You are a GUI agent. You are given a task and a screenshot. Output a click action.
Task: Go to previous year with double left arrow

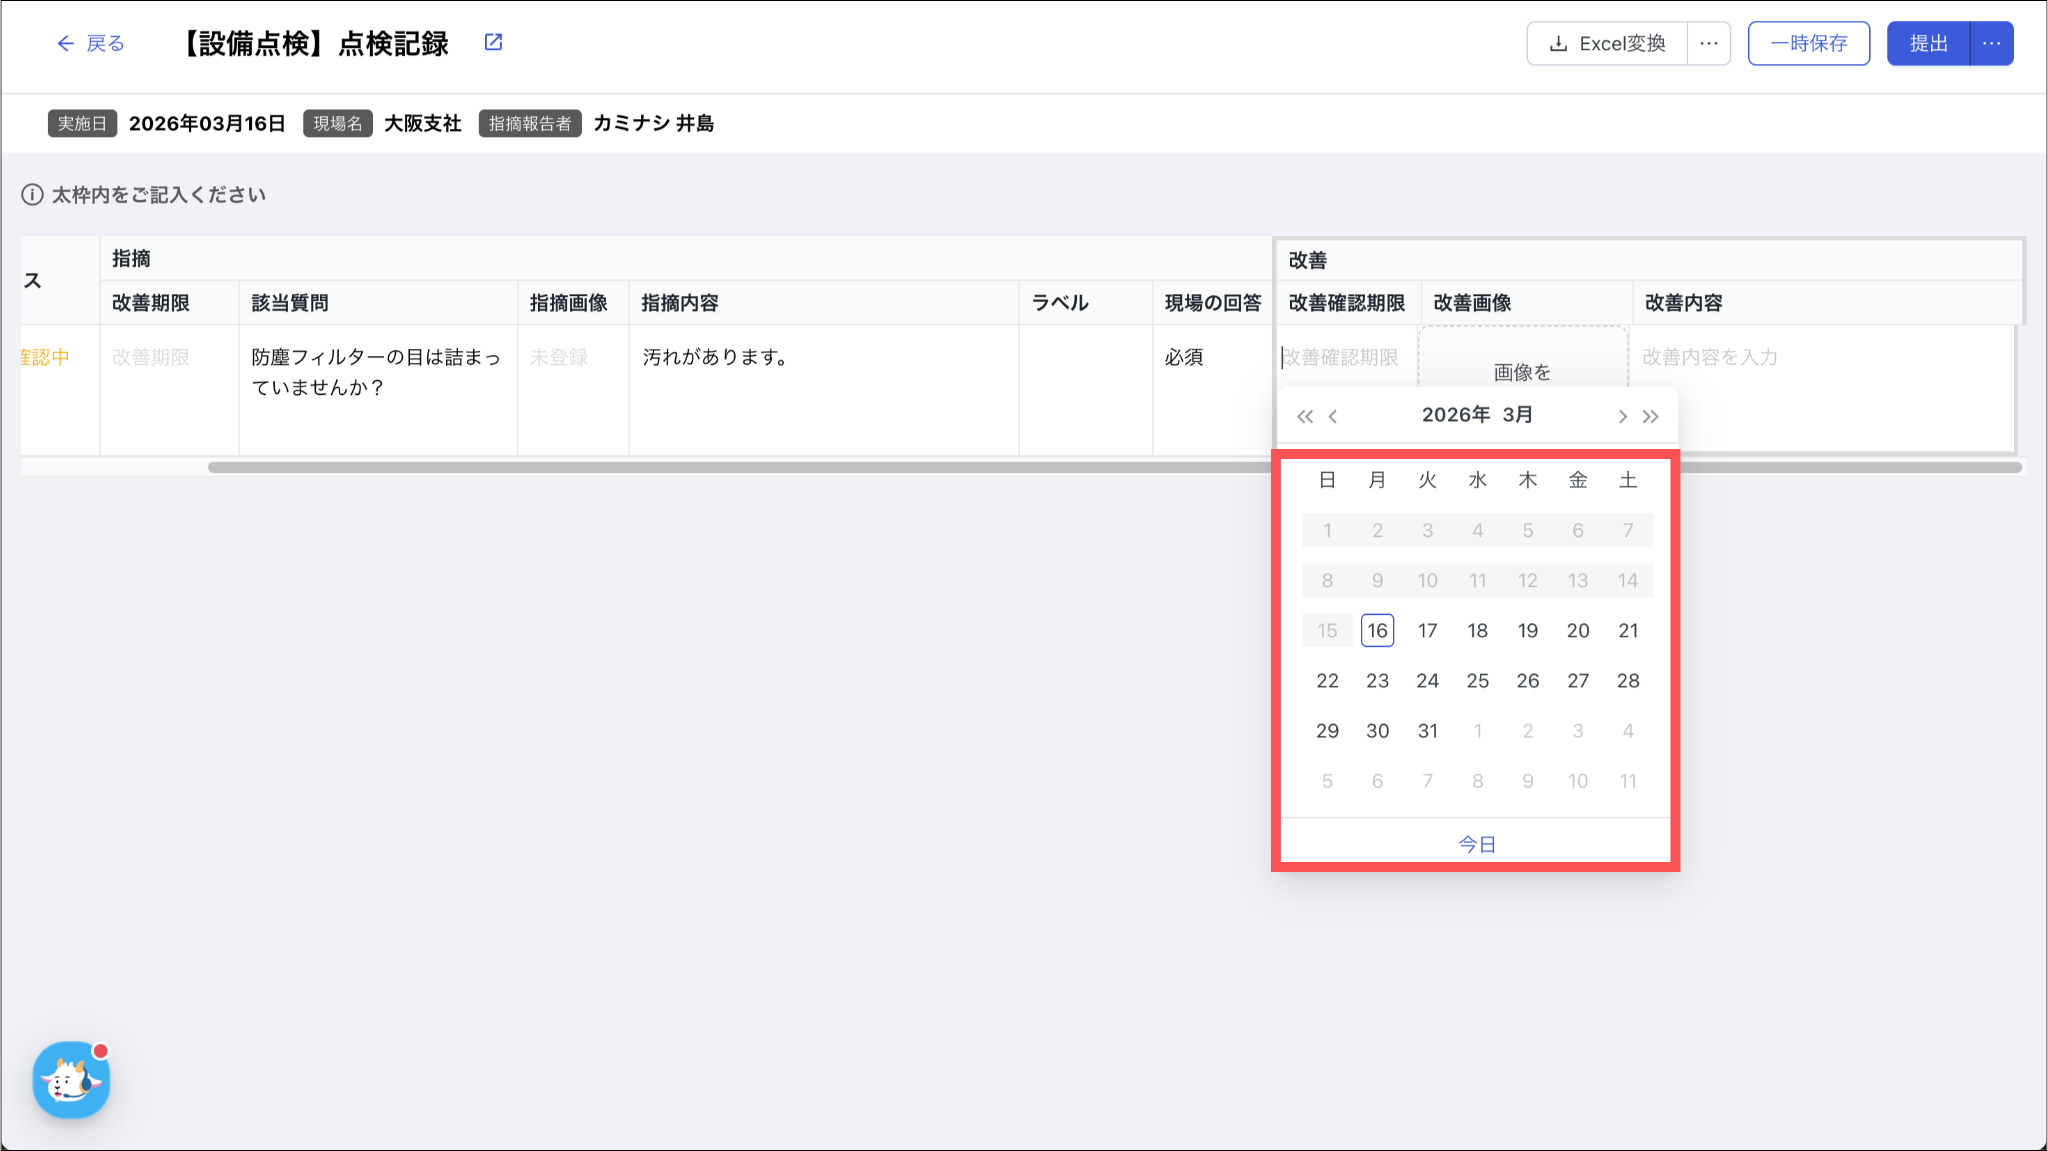[1304, 416]
